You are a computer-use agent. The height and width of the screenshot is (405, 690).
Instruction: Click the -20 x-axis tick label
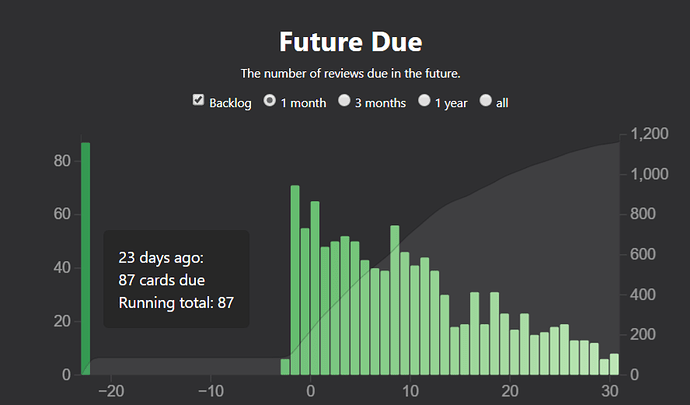[111, 391]
